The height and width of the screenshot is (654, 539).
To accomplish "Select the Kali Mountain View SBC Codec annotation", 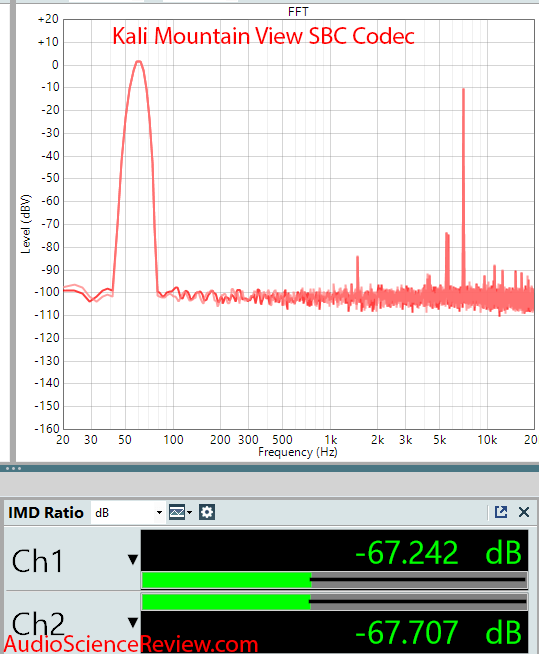I will coord(263,36).
